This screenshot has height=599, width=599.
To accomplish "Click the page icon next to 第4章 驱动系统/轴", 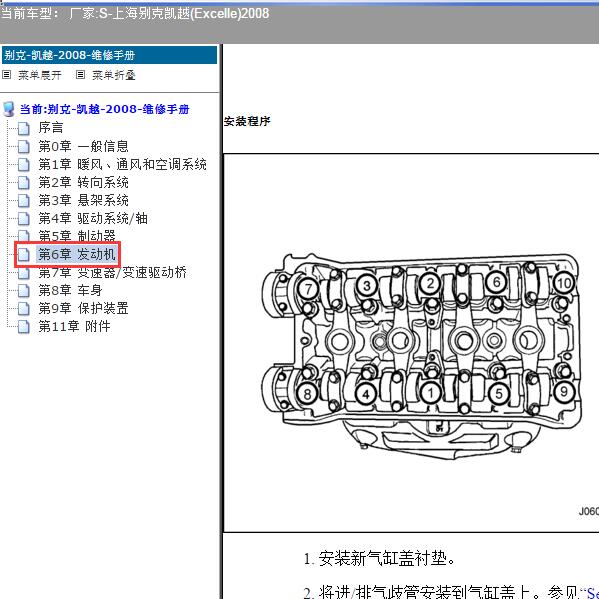I will coord(24,219).
